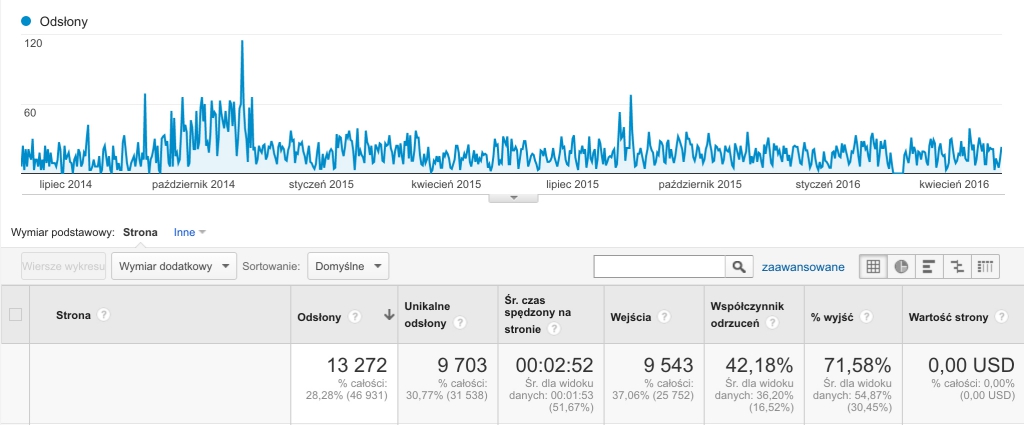Select the Strona primary dimension

(140, 232)
